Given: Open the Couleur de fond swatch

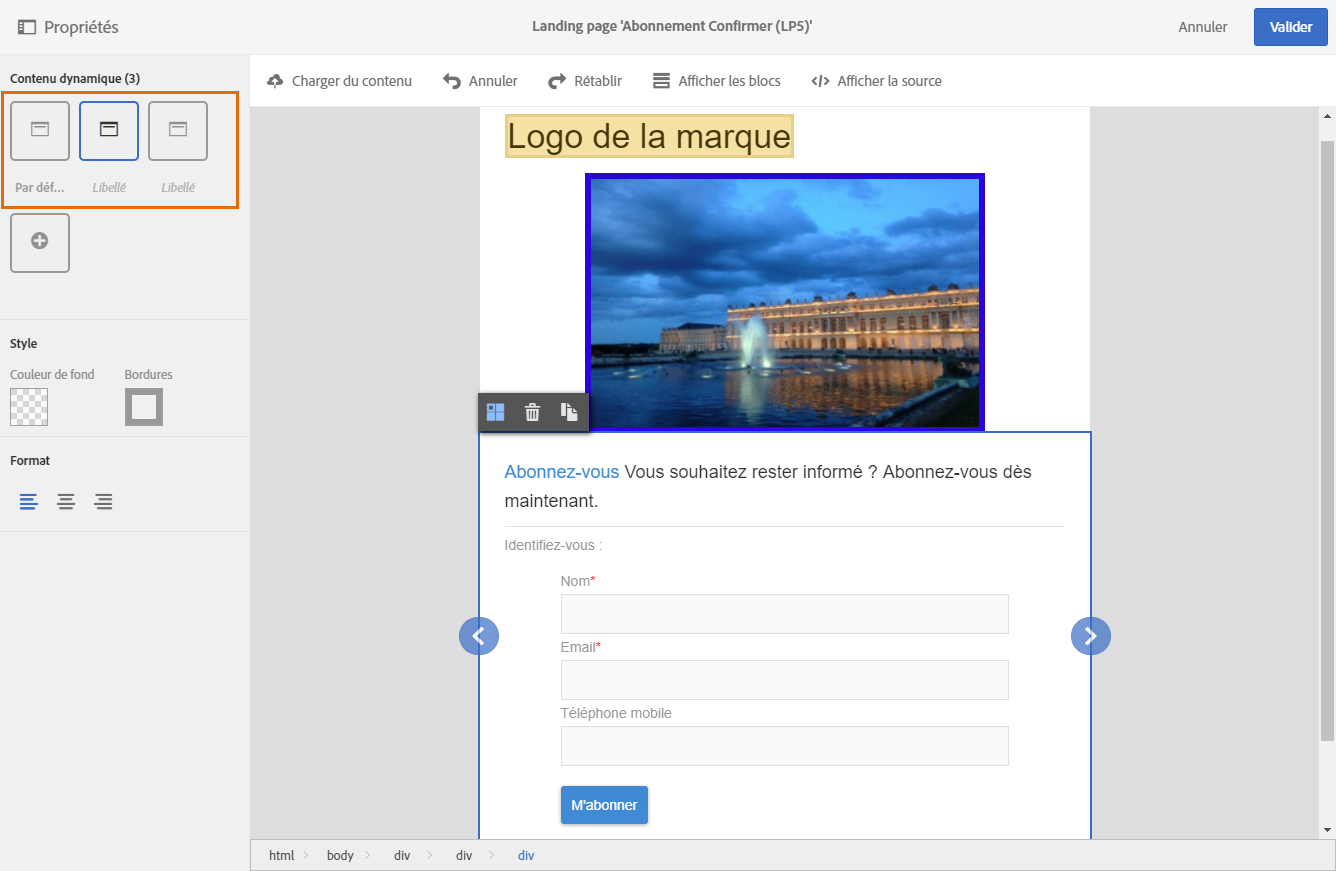Looking at the screenshot, I should [x=29, y=407].
